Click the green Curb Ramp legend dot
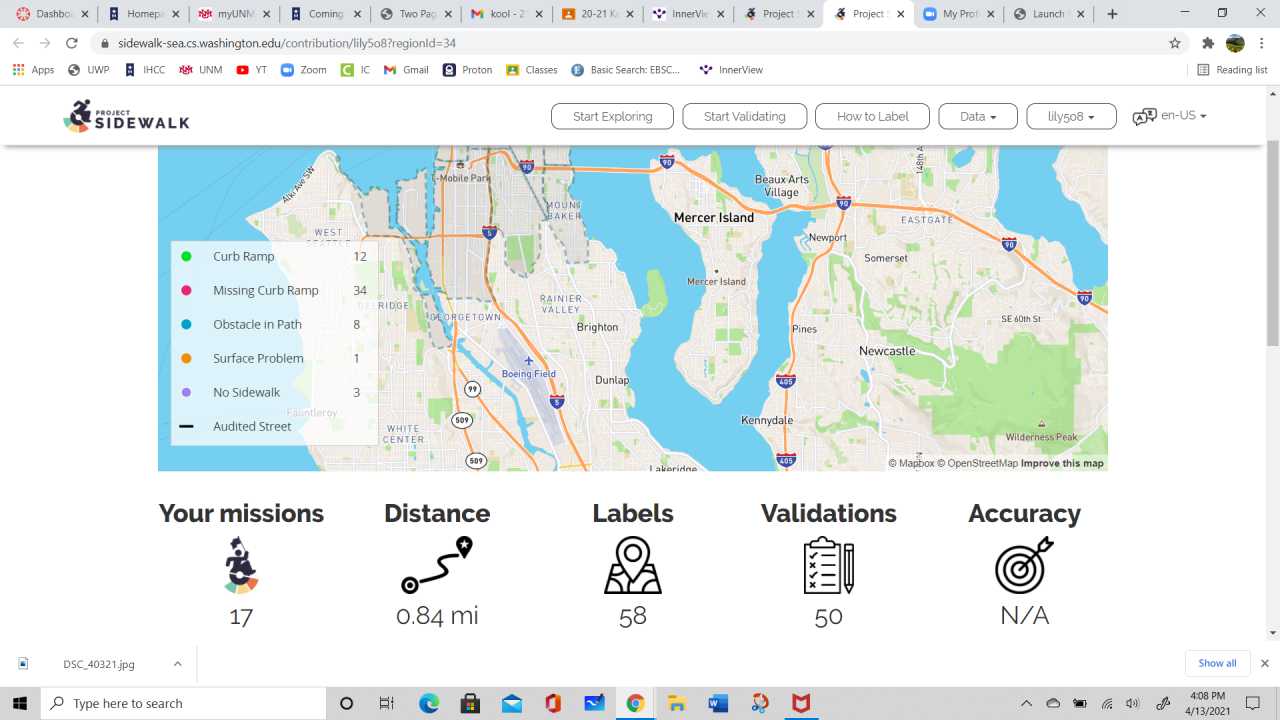1280x720 pixels. [186, 256]
